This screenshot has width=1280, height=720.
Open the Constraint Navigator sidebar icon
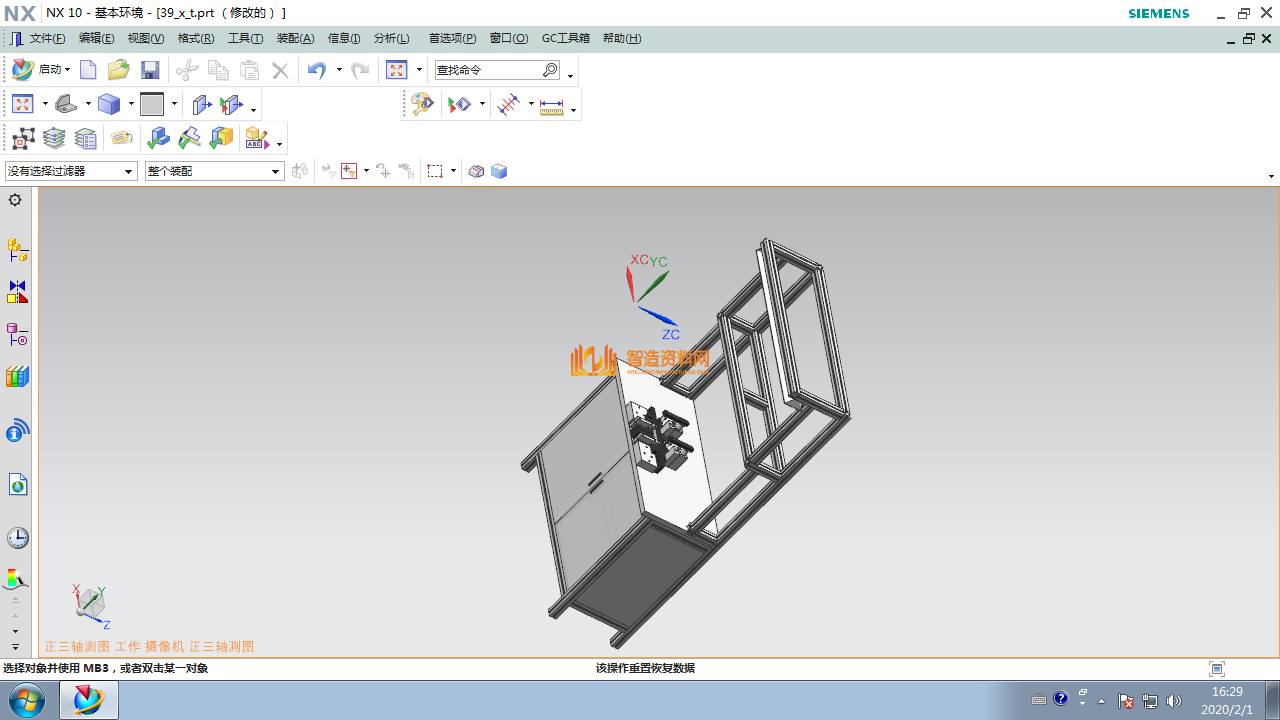[17, 291]
